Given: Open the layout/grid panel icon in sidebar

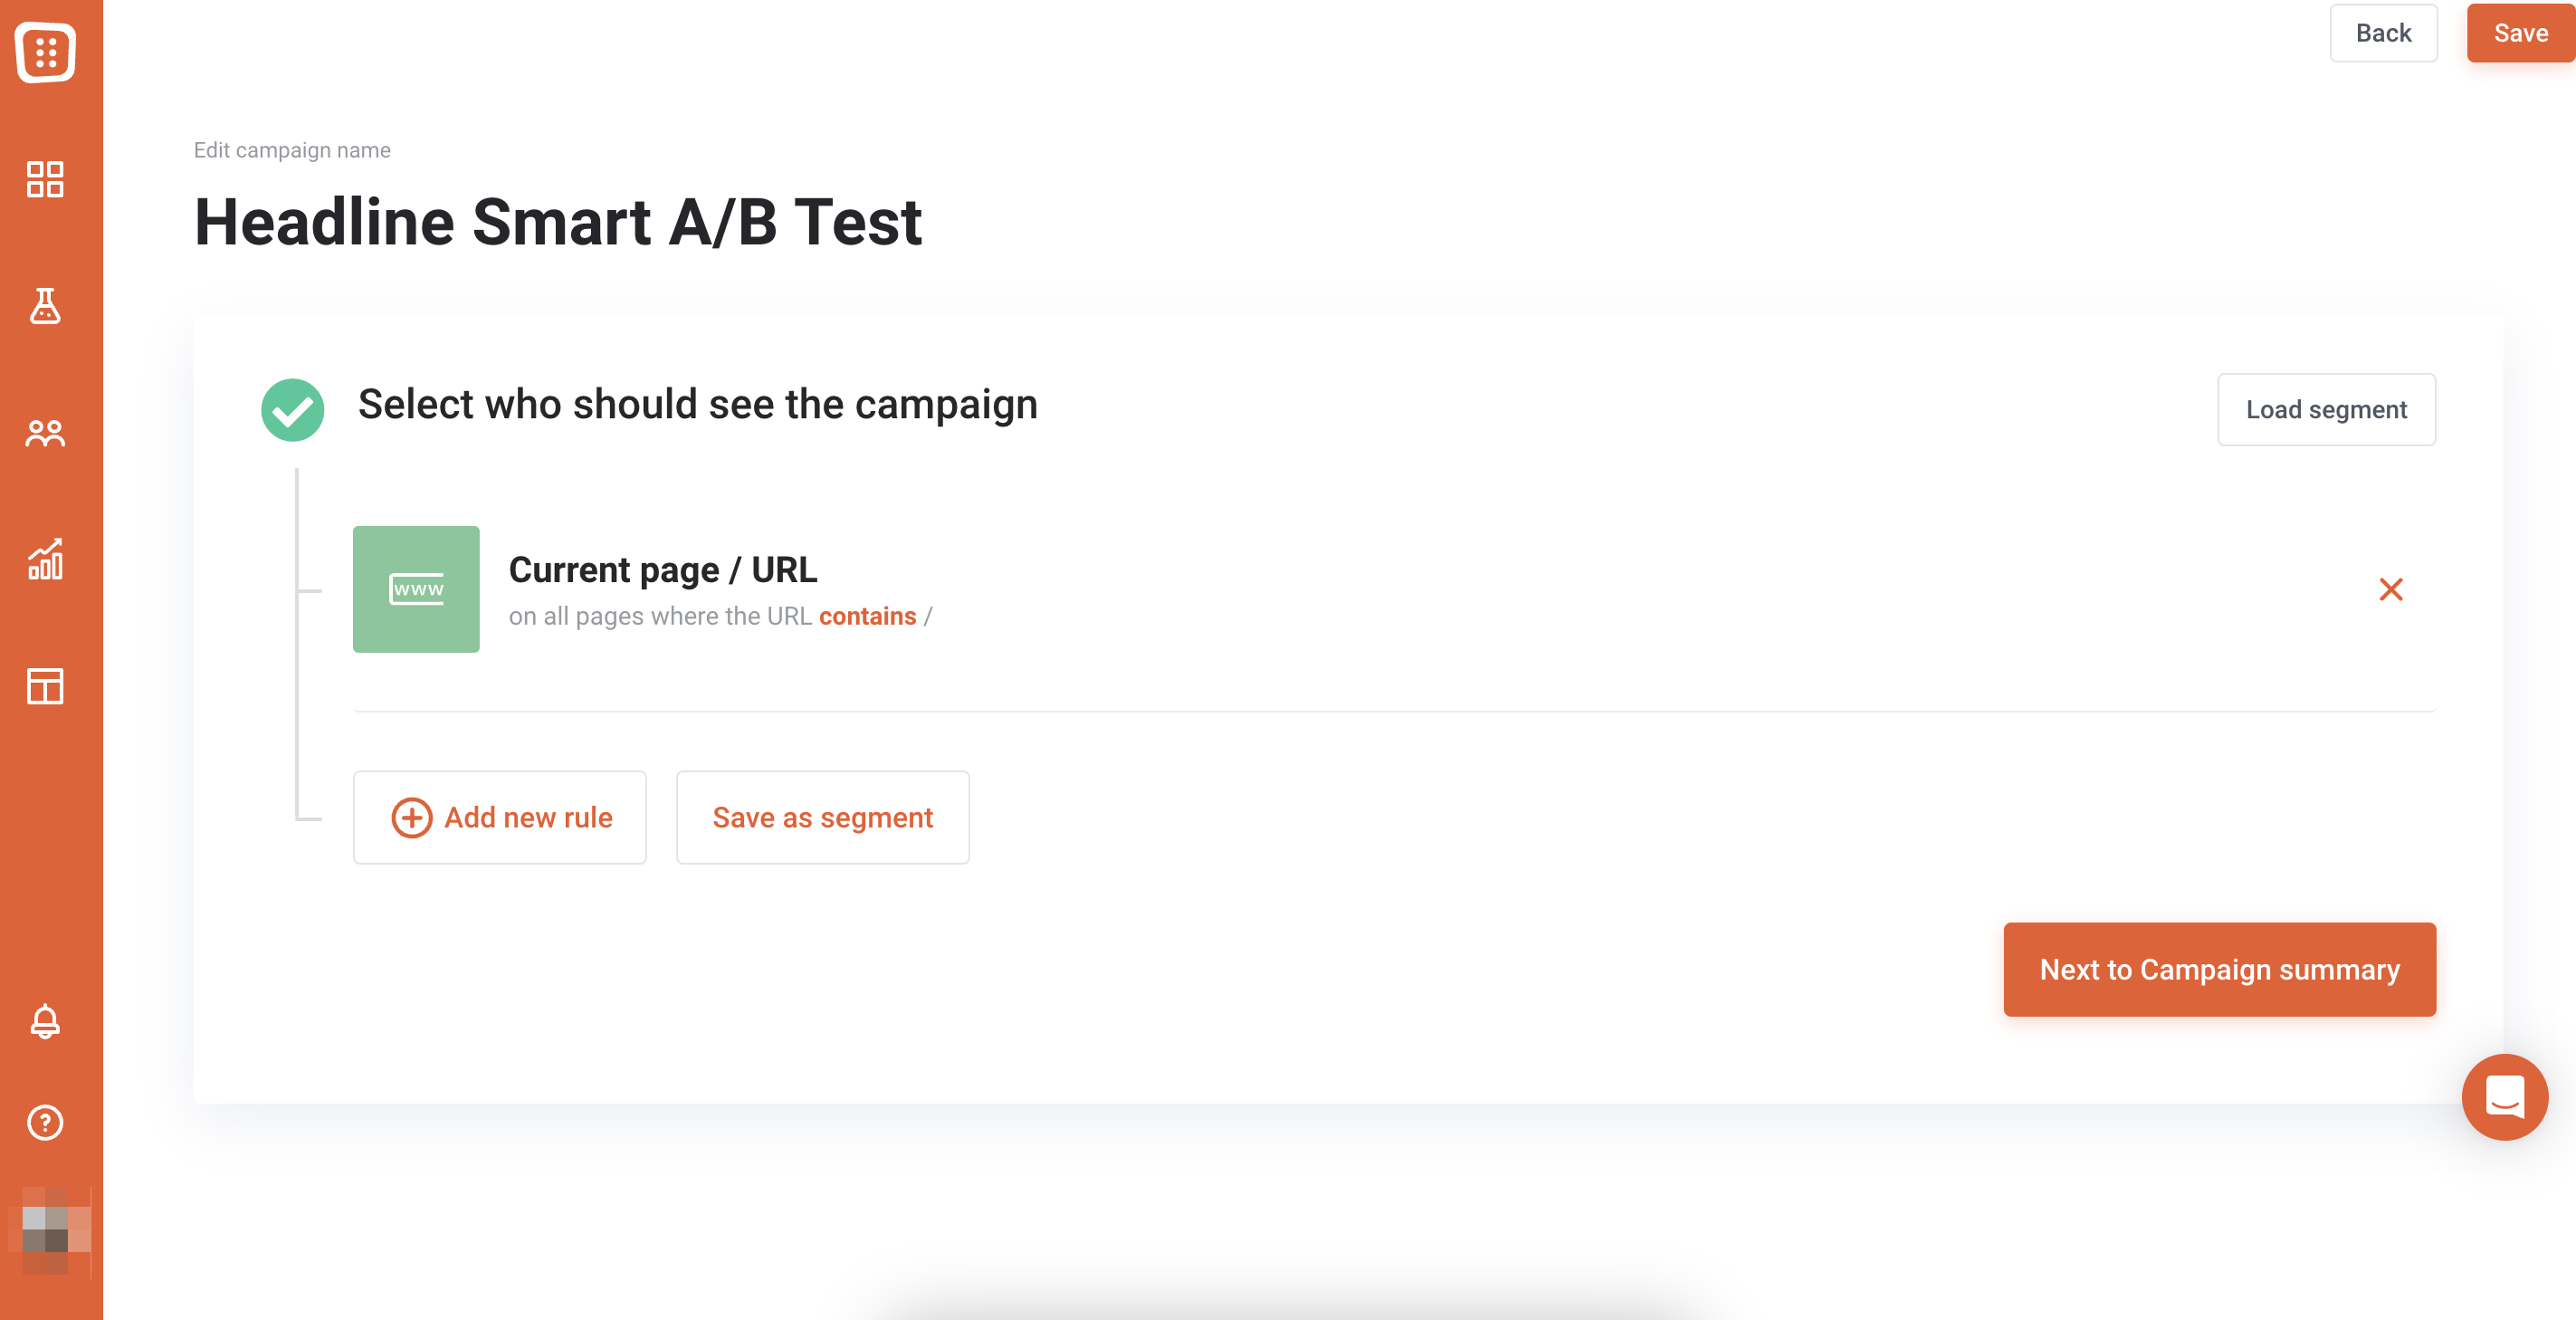Looking at the screenshot, I should pos(45,685).
